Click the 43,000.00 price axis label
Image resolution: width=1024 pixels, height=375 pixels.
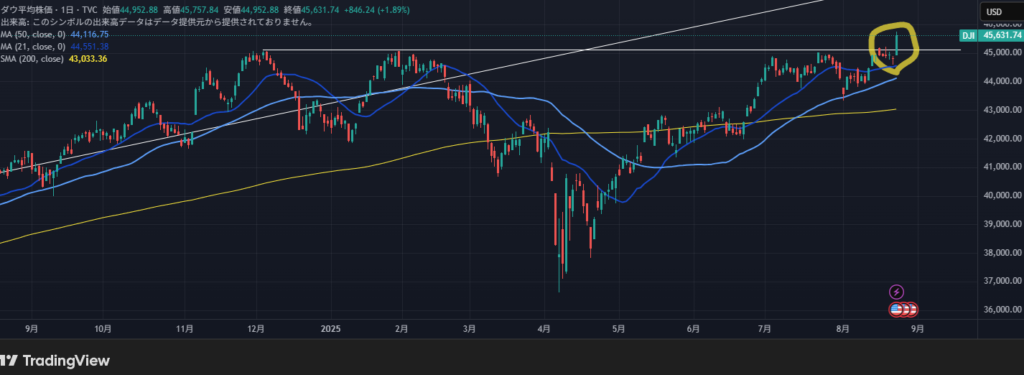[1001, 110]
